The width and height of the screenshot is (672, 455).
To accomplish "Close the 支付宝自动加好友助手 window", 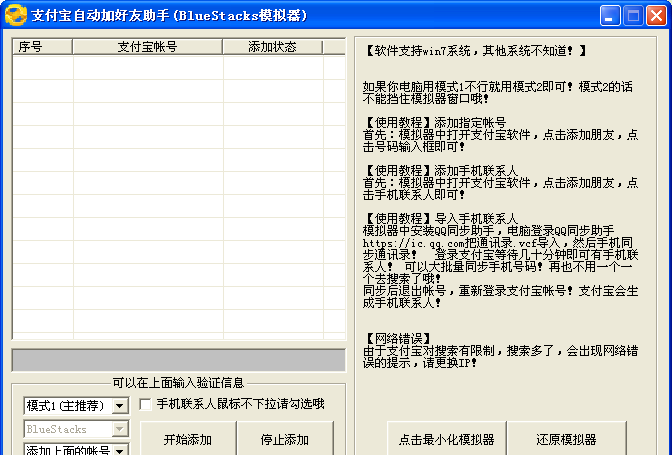I will coord(656,16).
